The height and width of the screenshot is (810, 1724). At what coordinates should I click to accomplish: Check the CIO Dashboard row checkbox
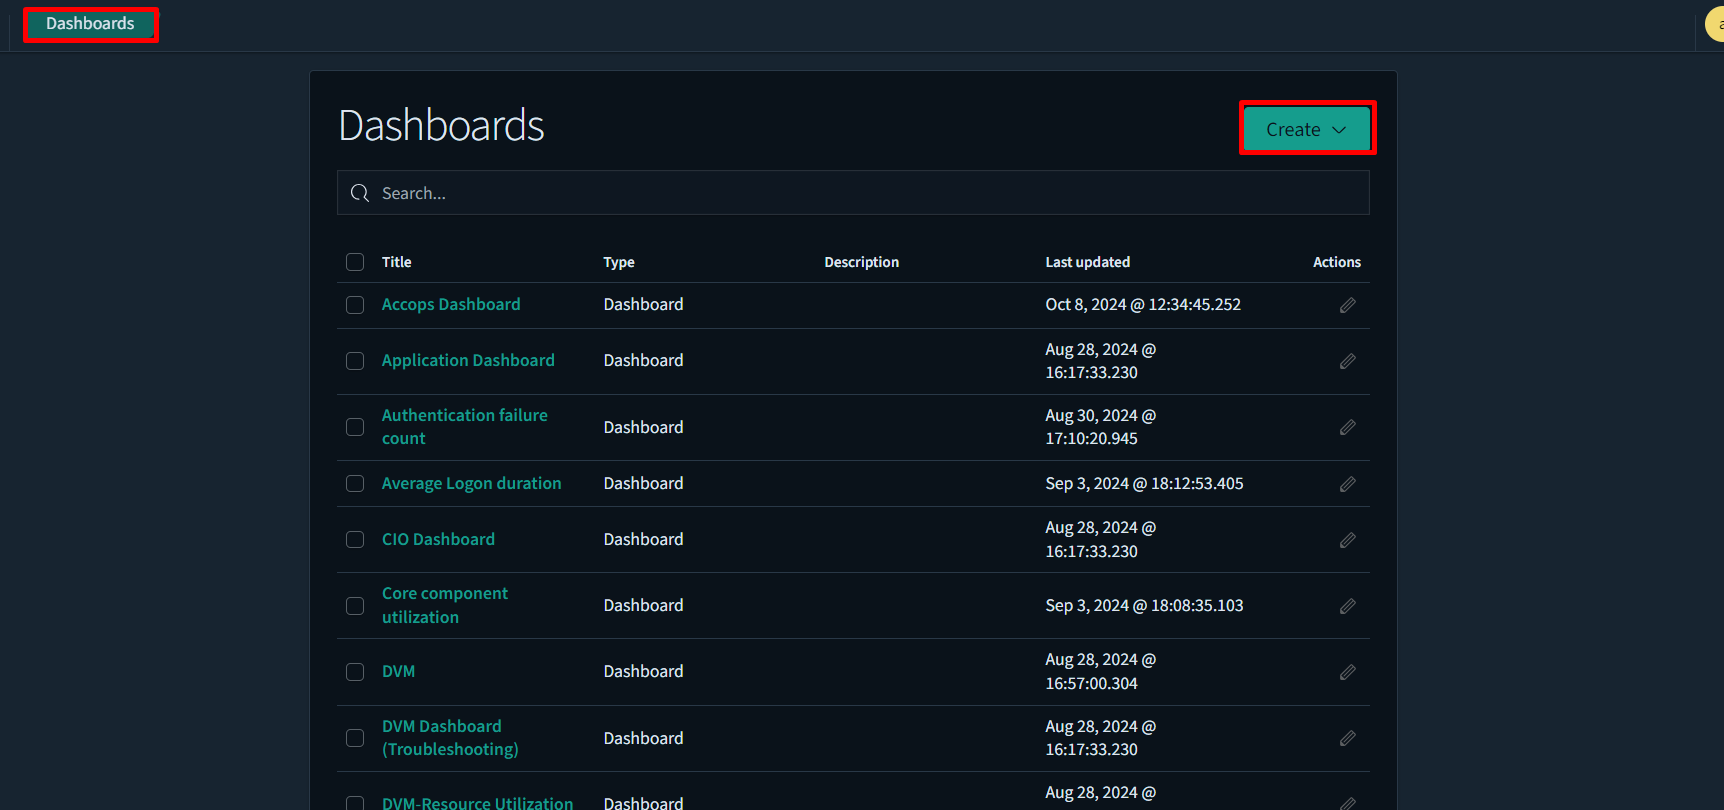click(x=355, y=540)
